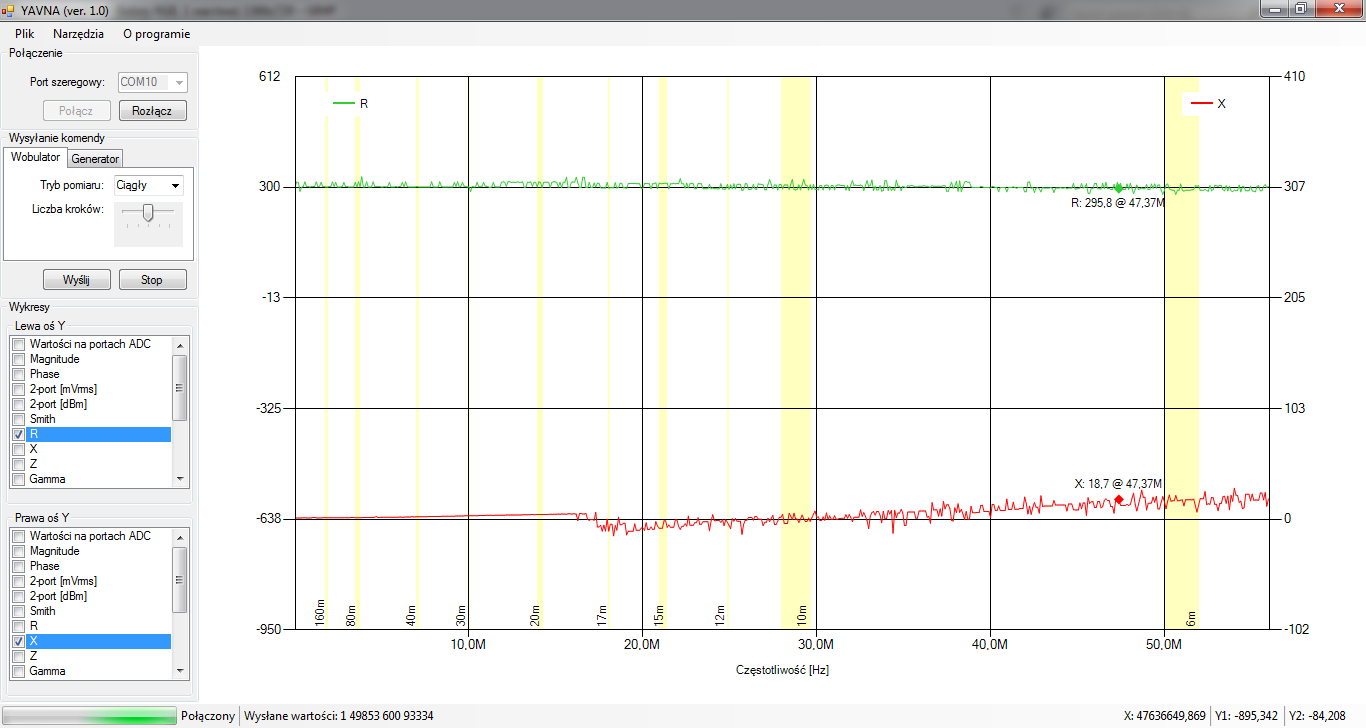Enable Magnitude checkbox in Lewa oś Y list
The image size is (1366, 728).
[19, 359]
